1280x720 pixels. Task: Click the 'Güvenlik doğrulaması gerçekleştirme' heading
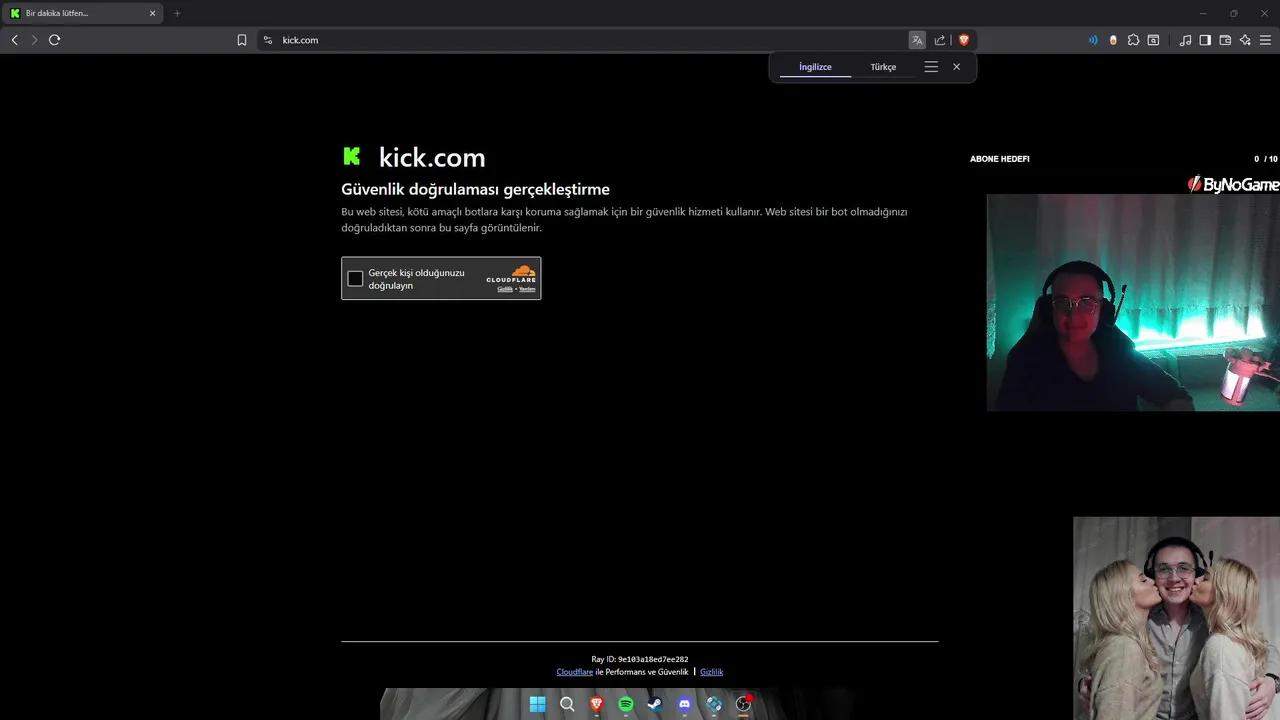[475, 189]
